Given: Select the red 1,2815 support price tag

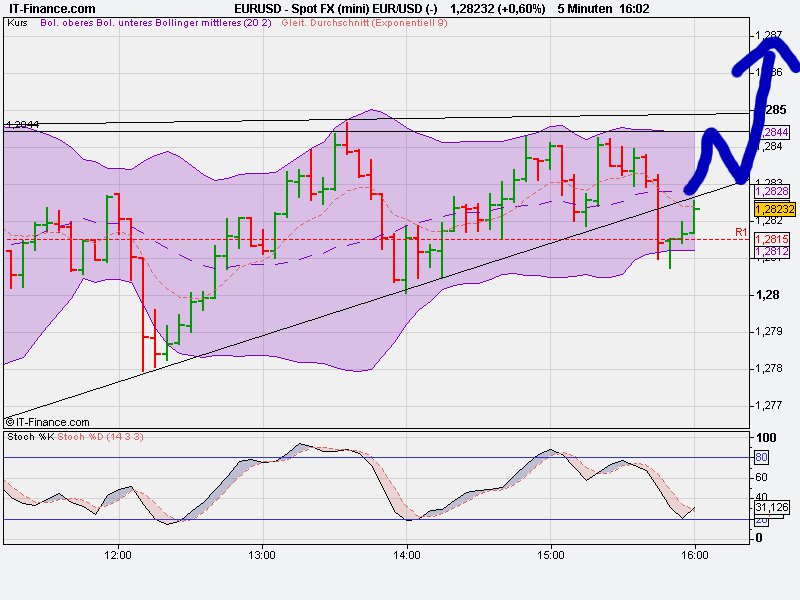Looking at the screenshot, I should 772,239.
